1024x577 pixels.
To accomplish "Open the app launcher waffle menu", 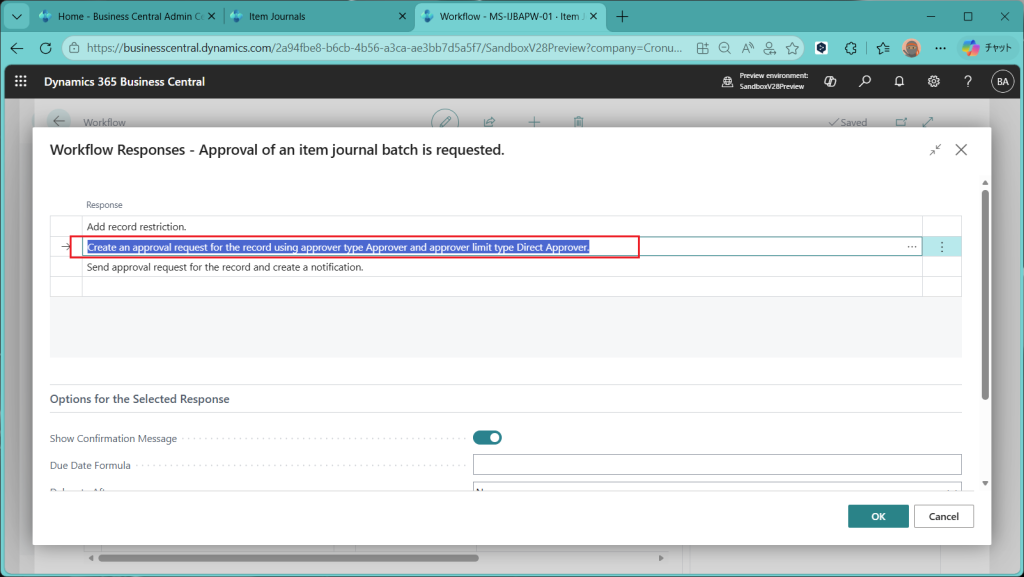I will 21,82.
